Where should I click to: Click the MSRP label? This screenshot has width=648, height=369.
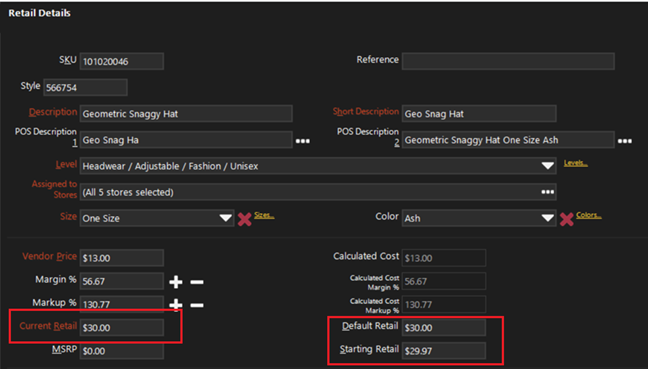pos(64,350)
